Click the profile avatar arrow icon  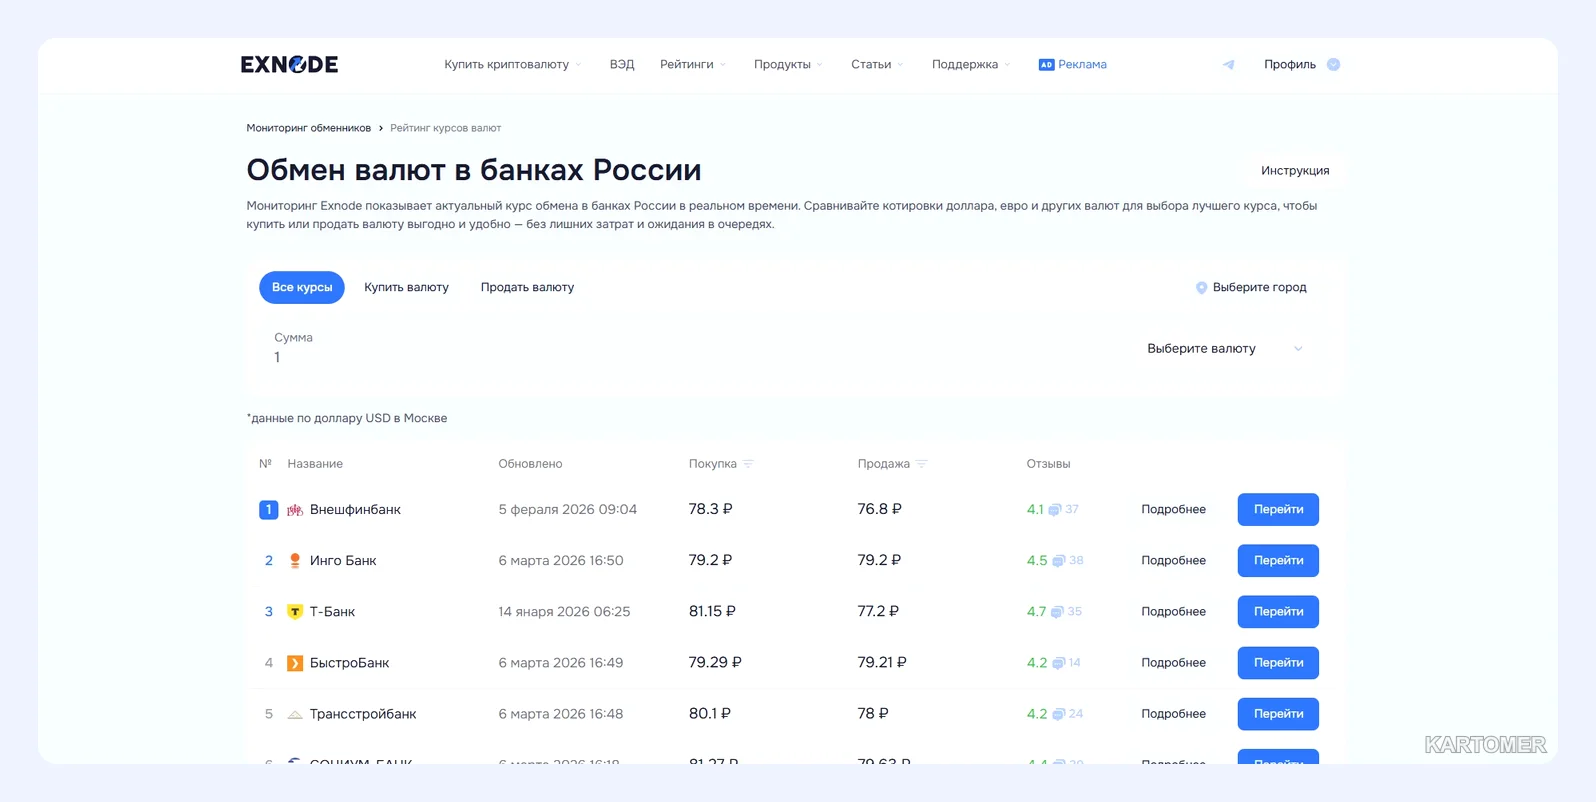point(1333,64)
